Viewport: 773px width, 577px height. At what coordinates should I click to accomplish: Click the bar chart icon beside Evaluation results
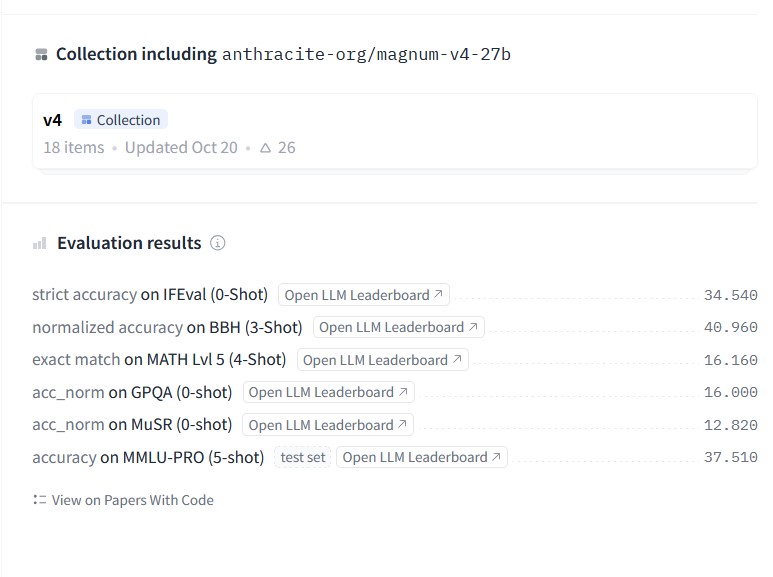(39, 243)
